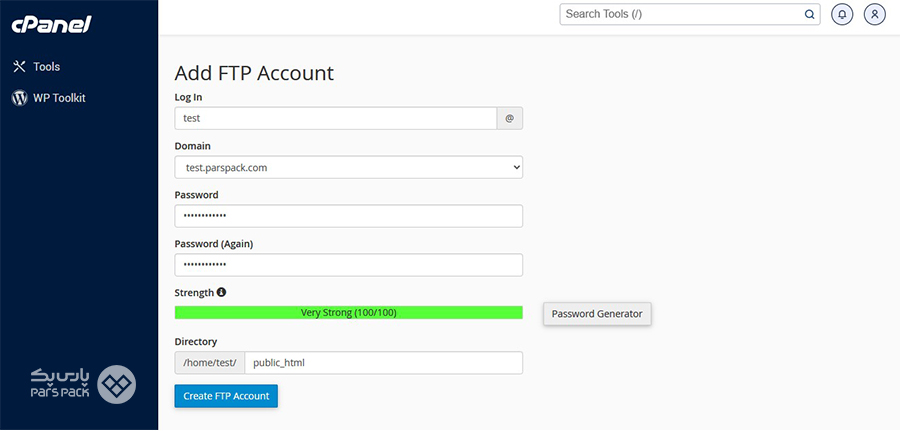Click the Password Generator button
Viewport: 900px width, 431px height.
[x=597, y=314]
